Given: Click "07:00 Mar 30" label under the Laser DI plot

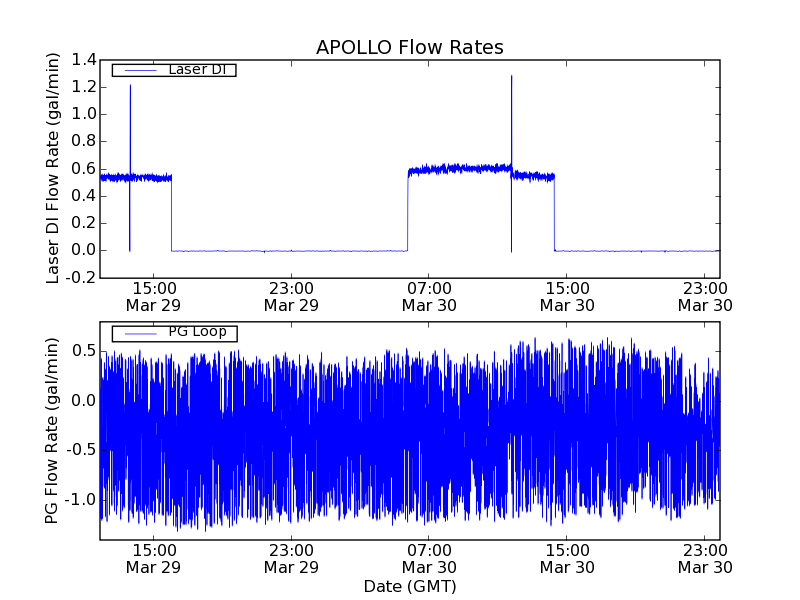Looking at the screenshot, I should click(x=429, y=297).
